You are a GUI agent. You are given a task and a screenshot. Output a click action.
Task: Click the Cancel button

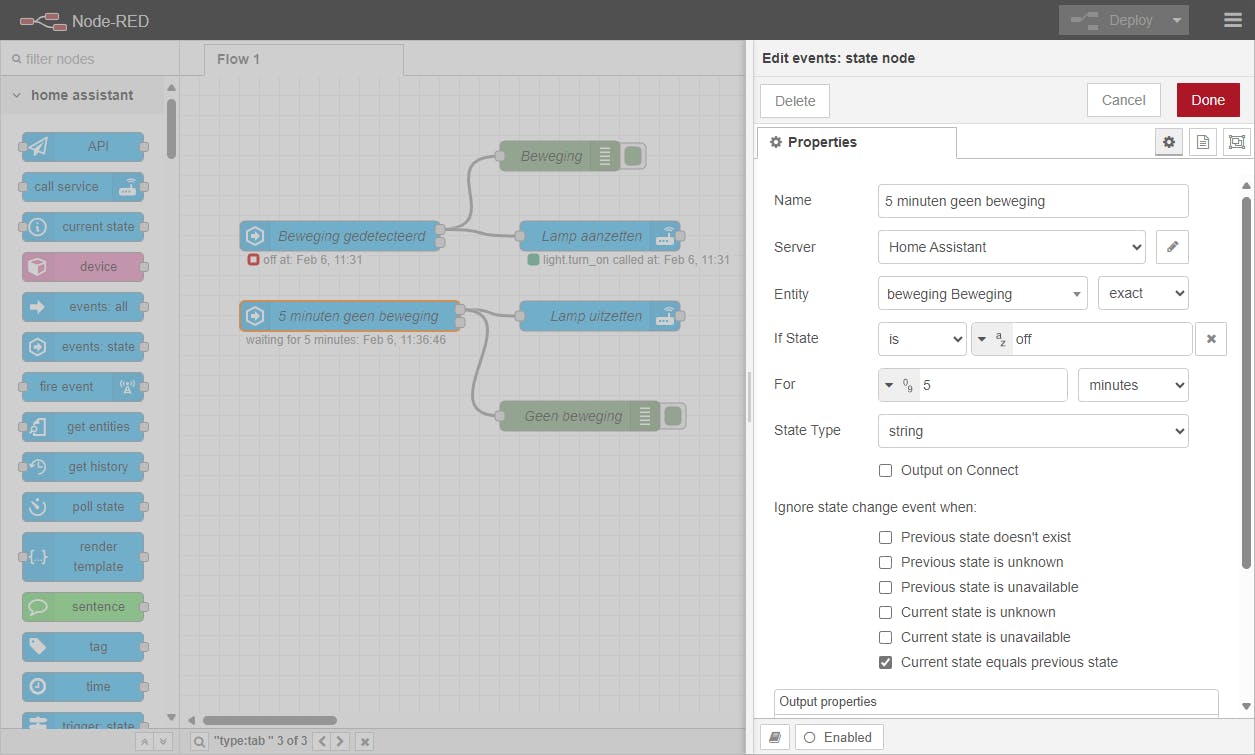click(x=1124, y=100)
